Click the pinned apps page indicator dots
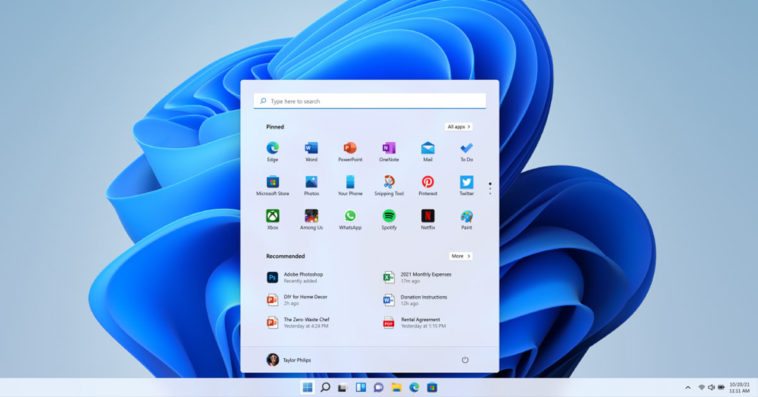 coord(490,189)
